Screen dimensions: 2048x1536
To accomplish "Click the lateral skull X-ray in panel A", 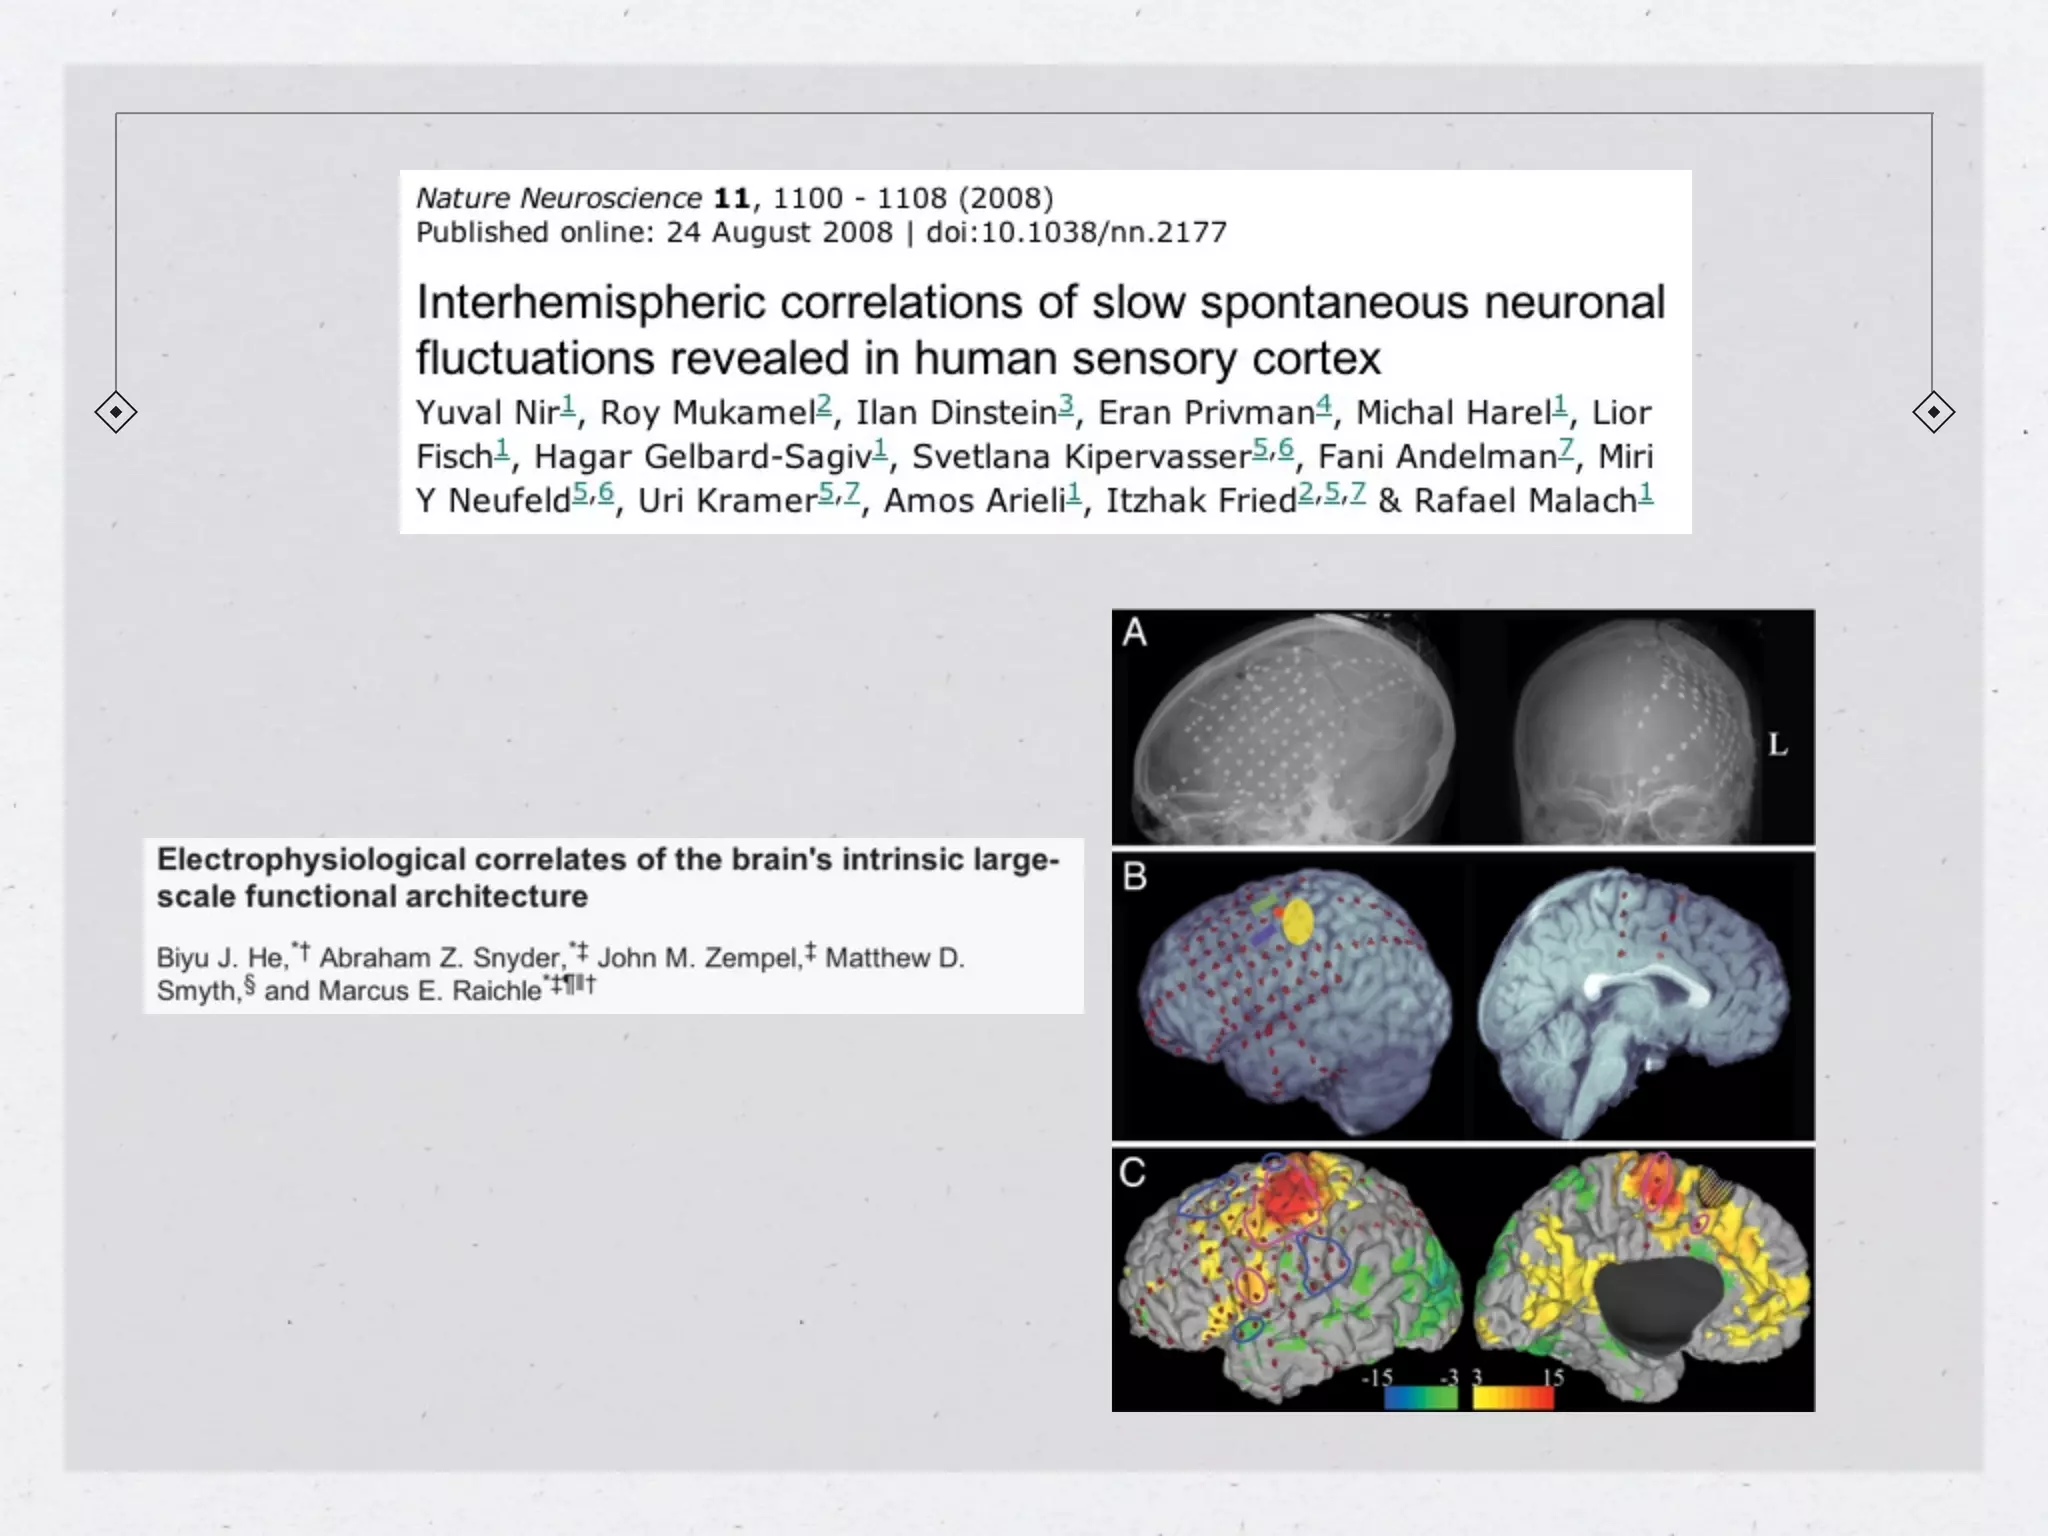I will [x=1295, y=735].
